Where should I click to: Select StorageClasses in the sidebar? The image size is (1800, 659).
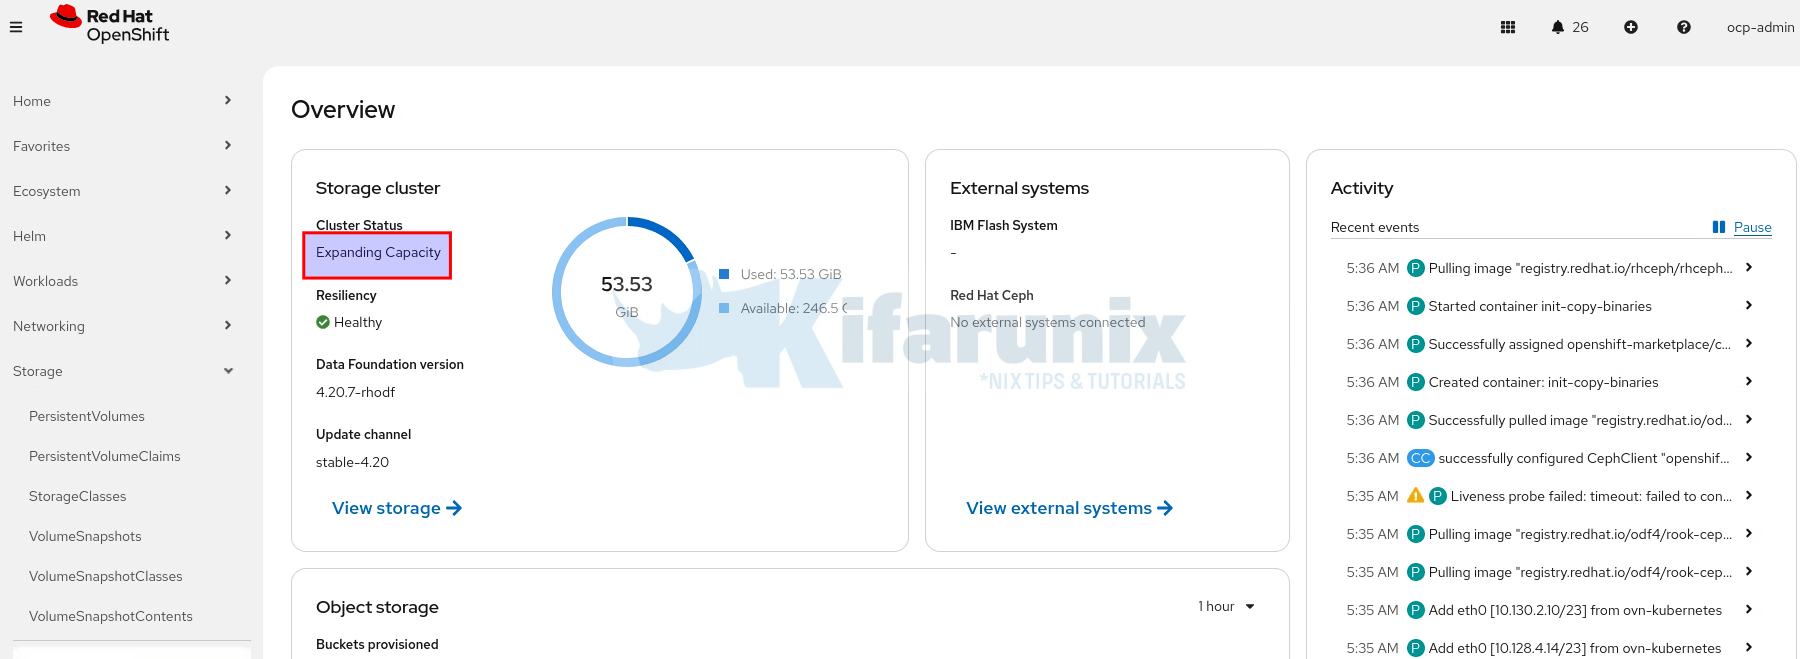click(x=77, y=496)
